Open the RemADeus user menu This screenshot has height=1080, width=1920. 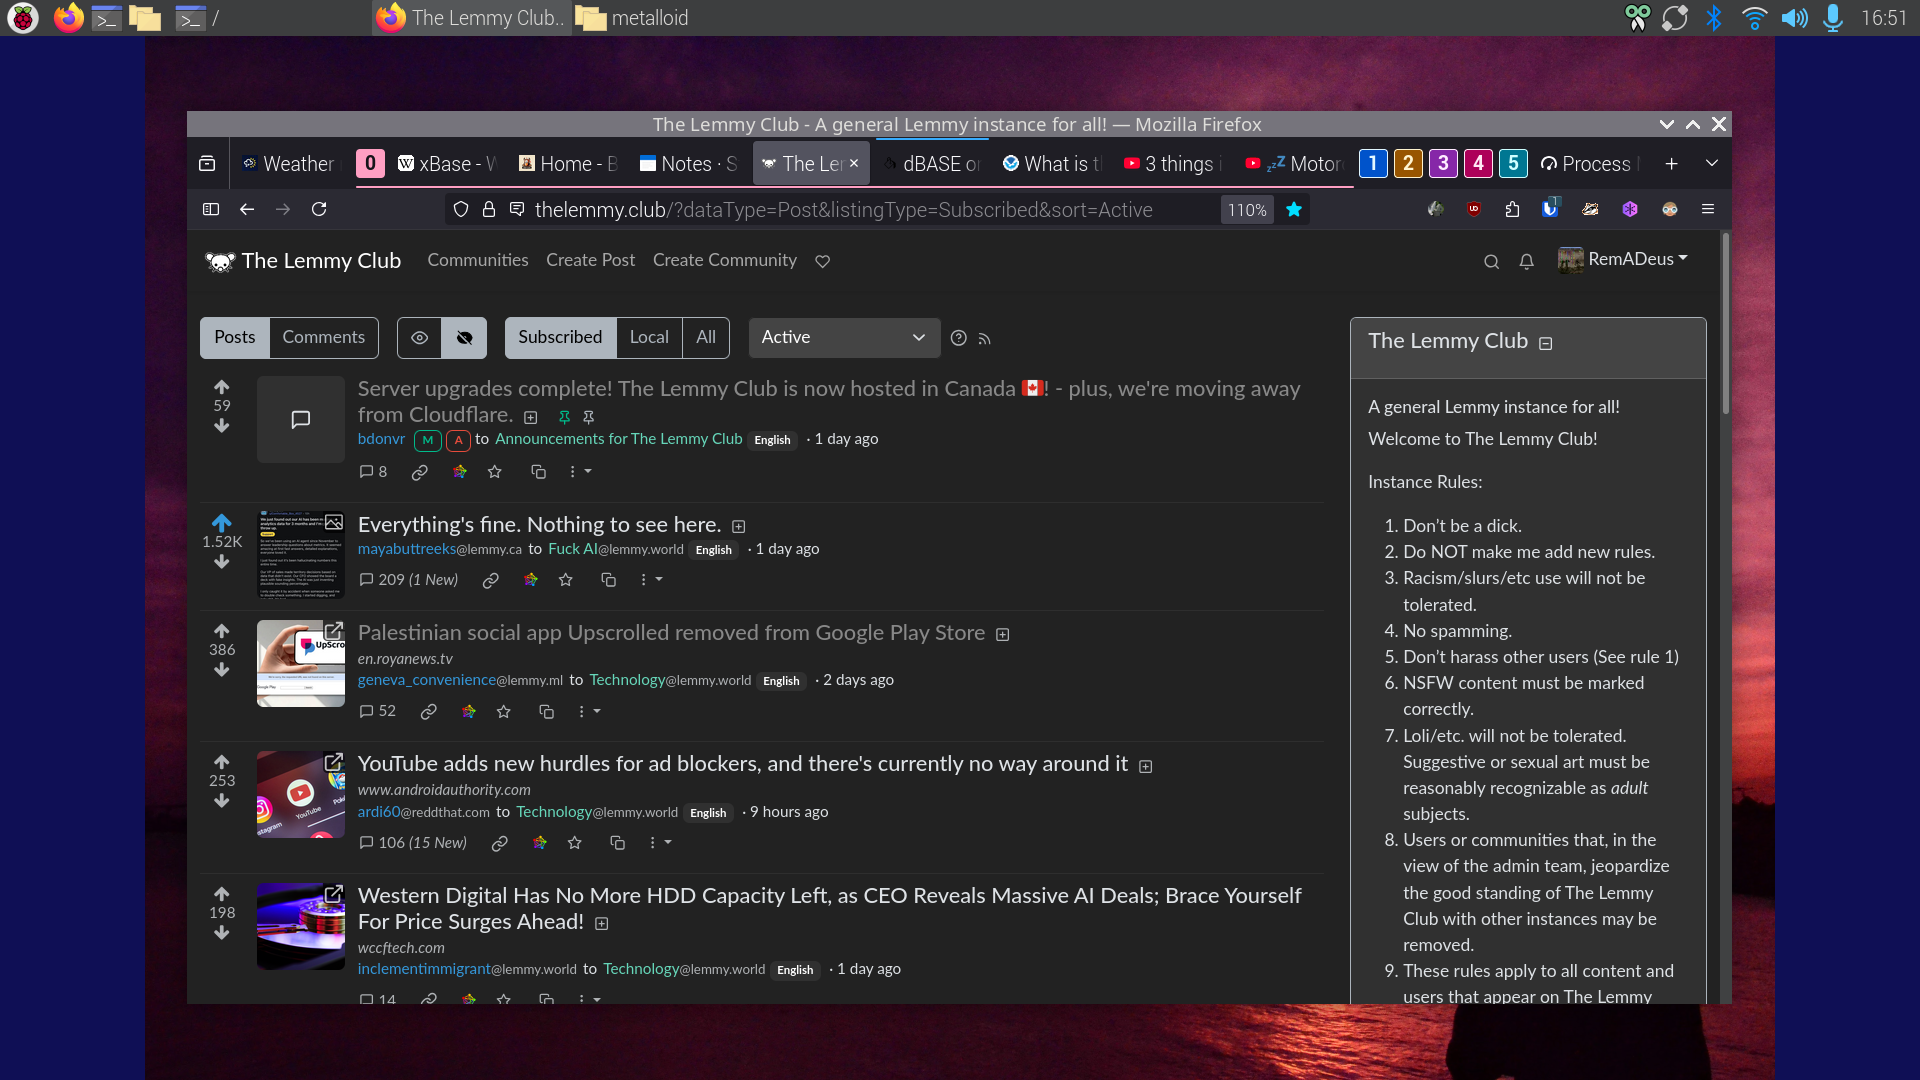pyautogui.click(x=1623, y=260)
